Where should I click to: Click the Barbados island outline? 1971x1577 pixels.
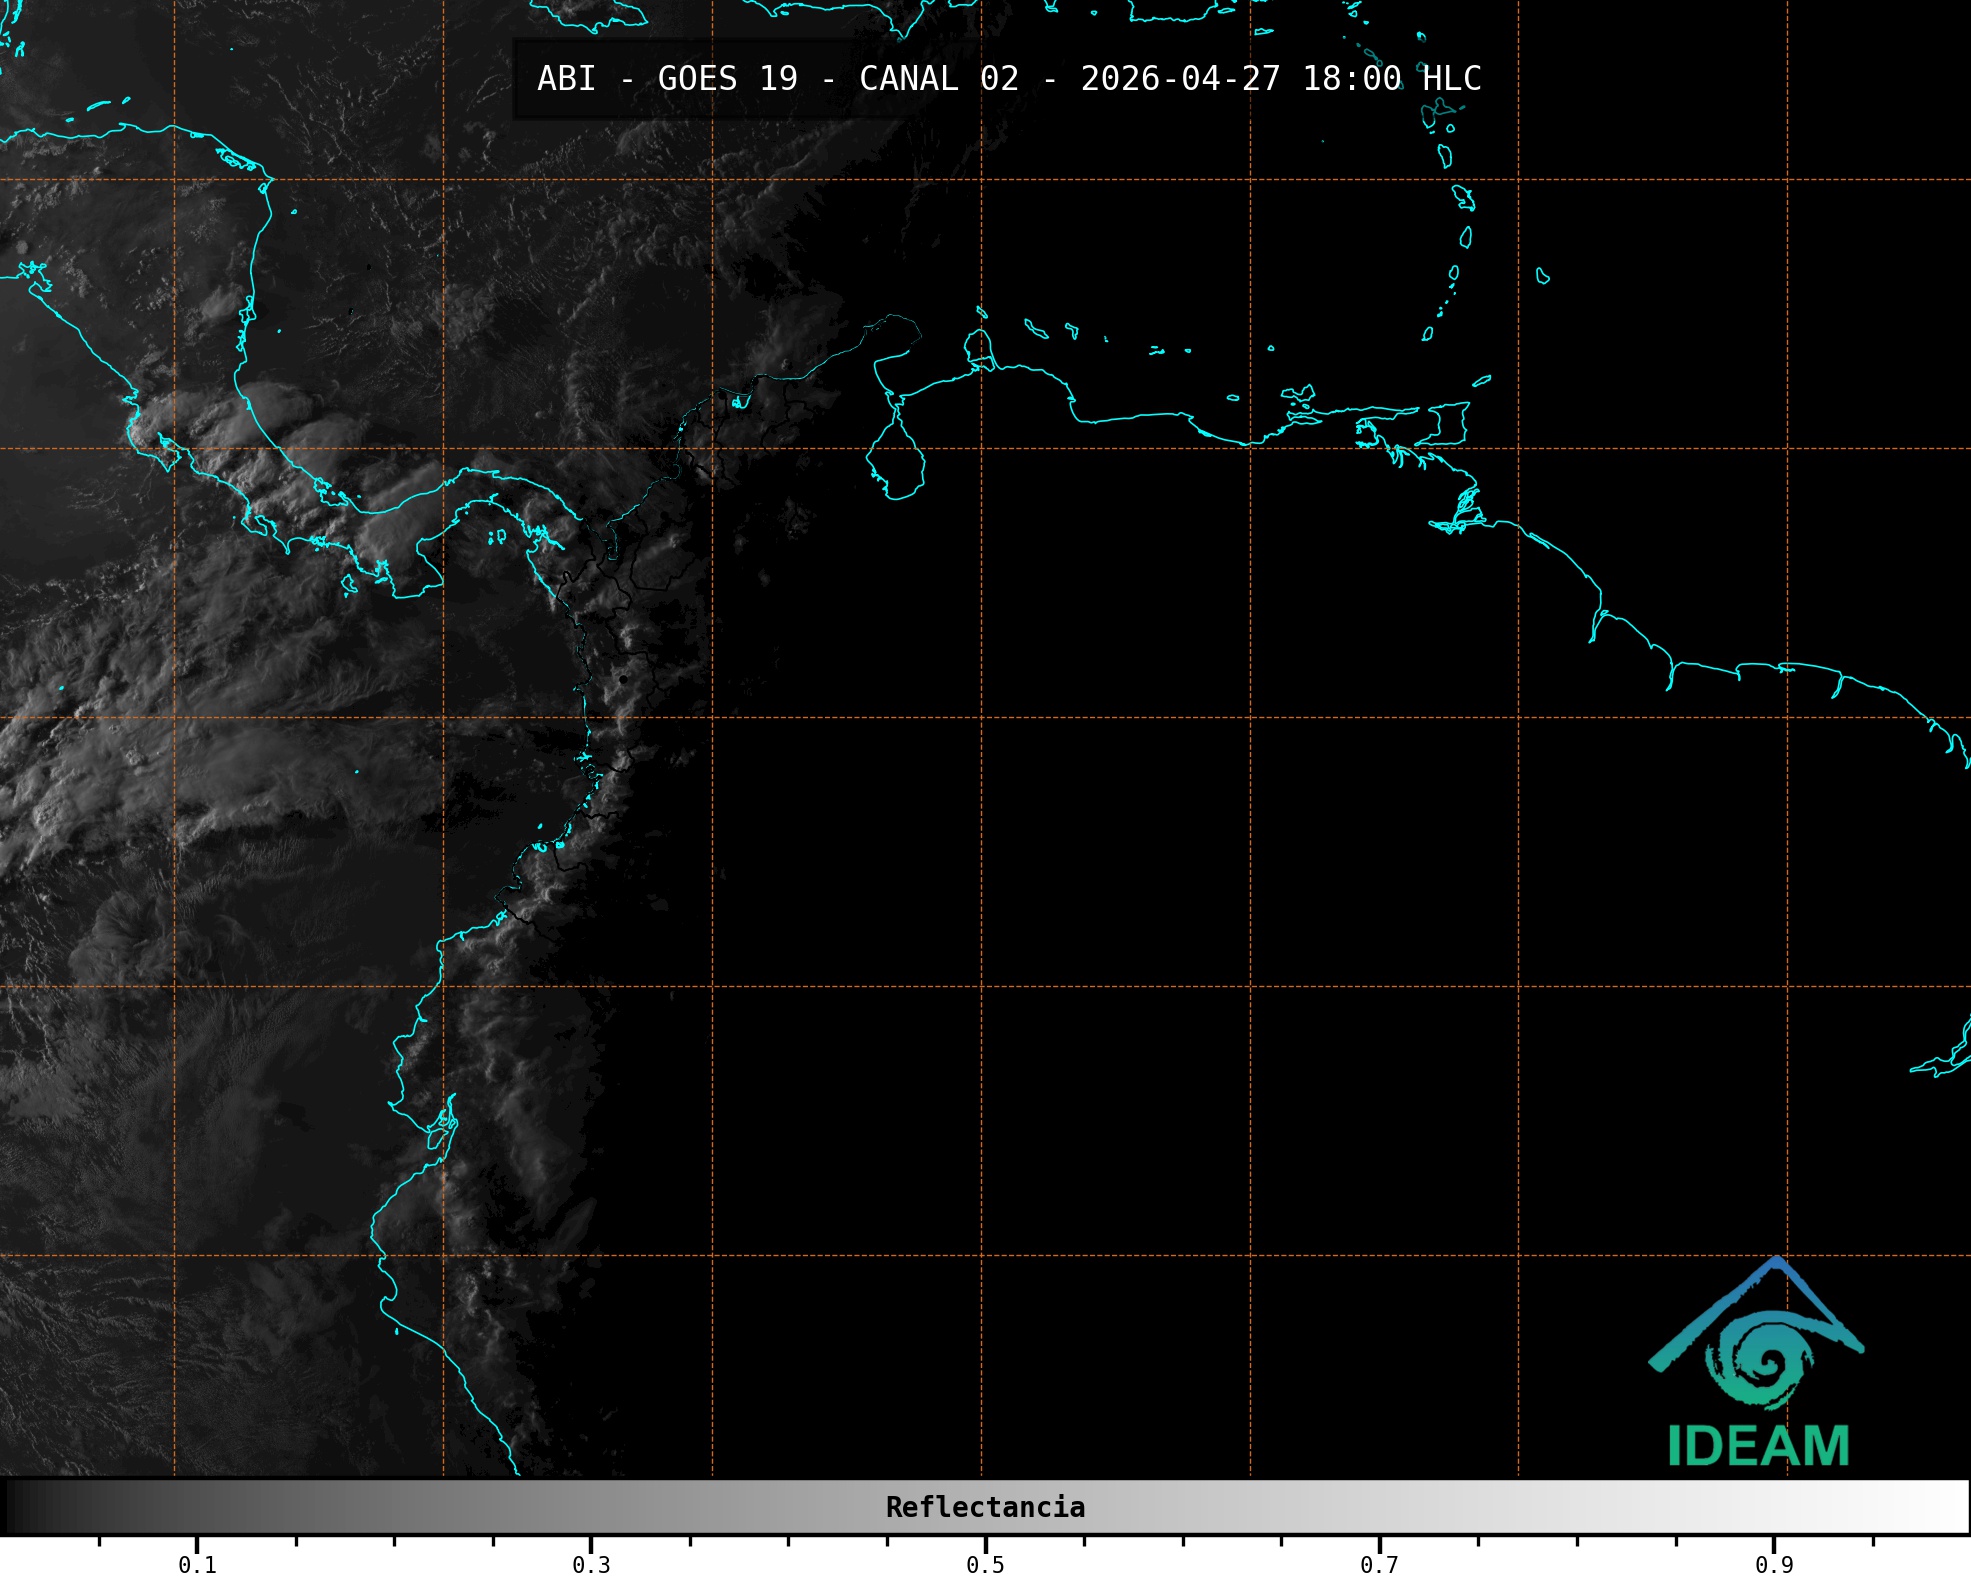[1543, 276]
